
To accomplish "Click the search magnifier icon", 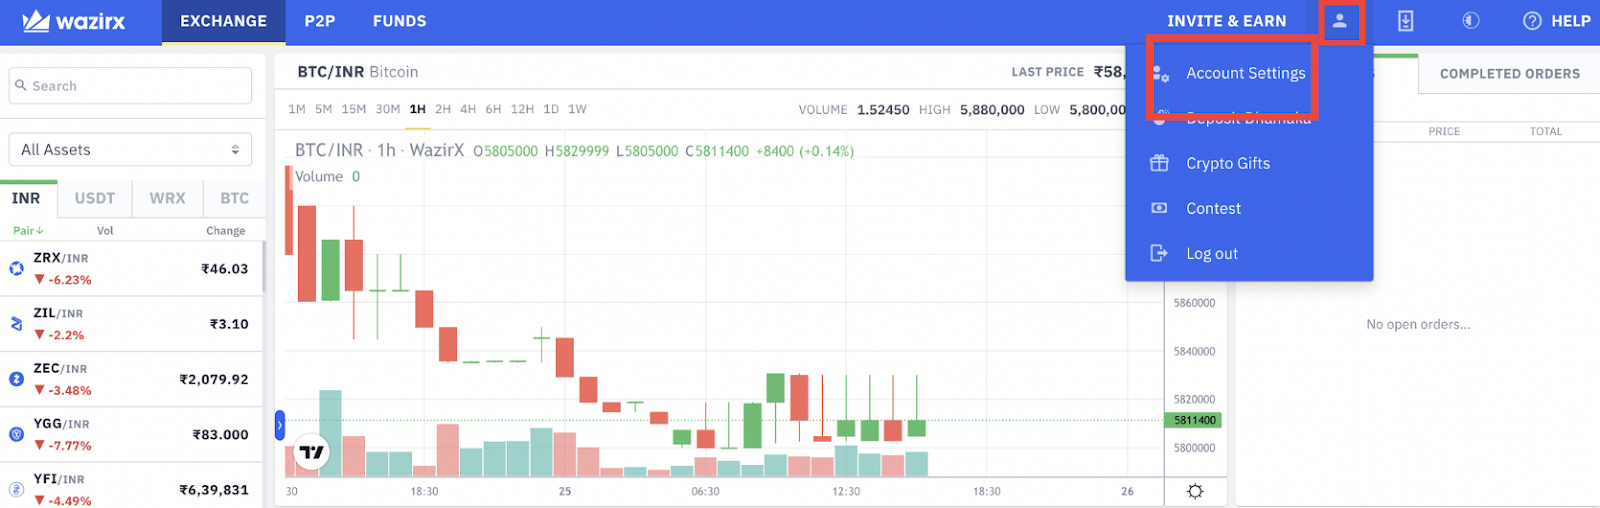I will point(20,85).
